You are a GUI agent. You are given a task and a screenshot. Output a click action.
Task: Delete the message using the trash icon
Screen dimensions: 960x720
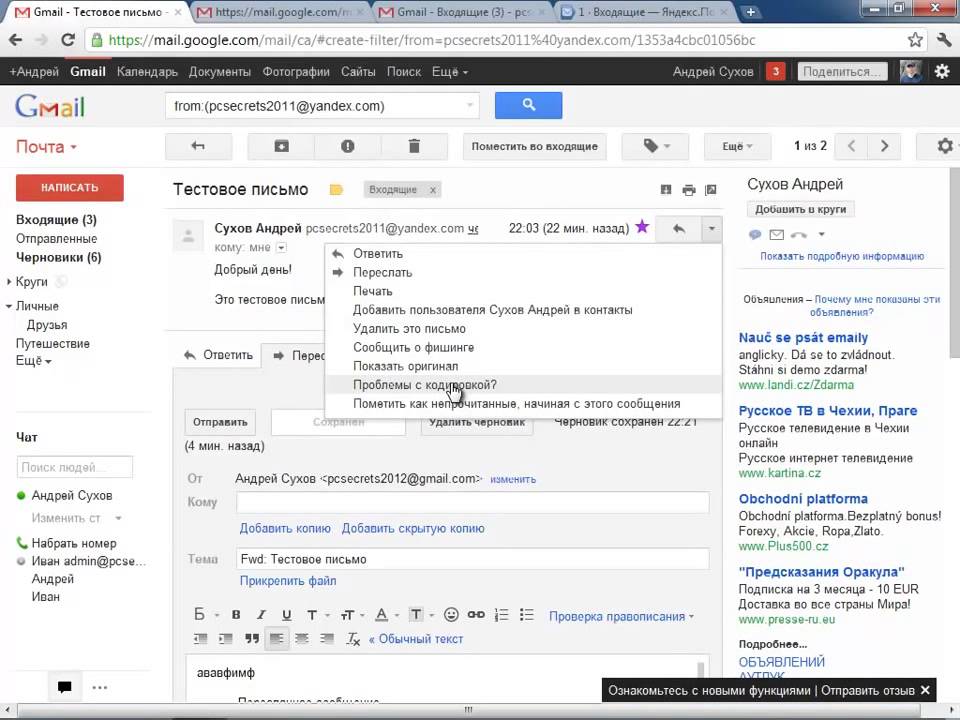tap(414, 146)
